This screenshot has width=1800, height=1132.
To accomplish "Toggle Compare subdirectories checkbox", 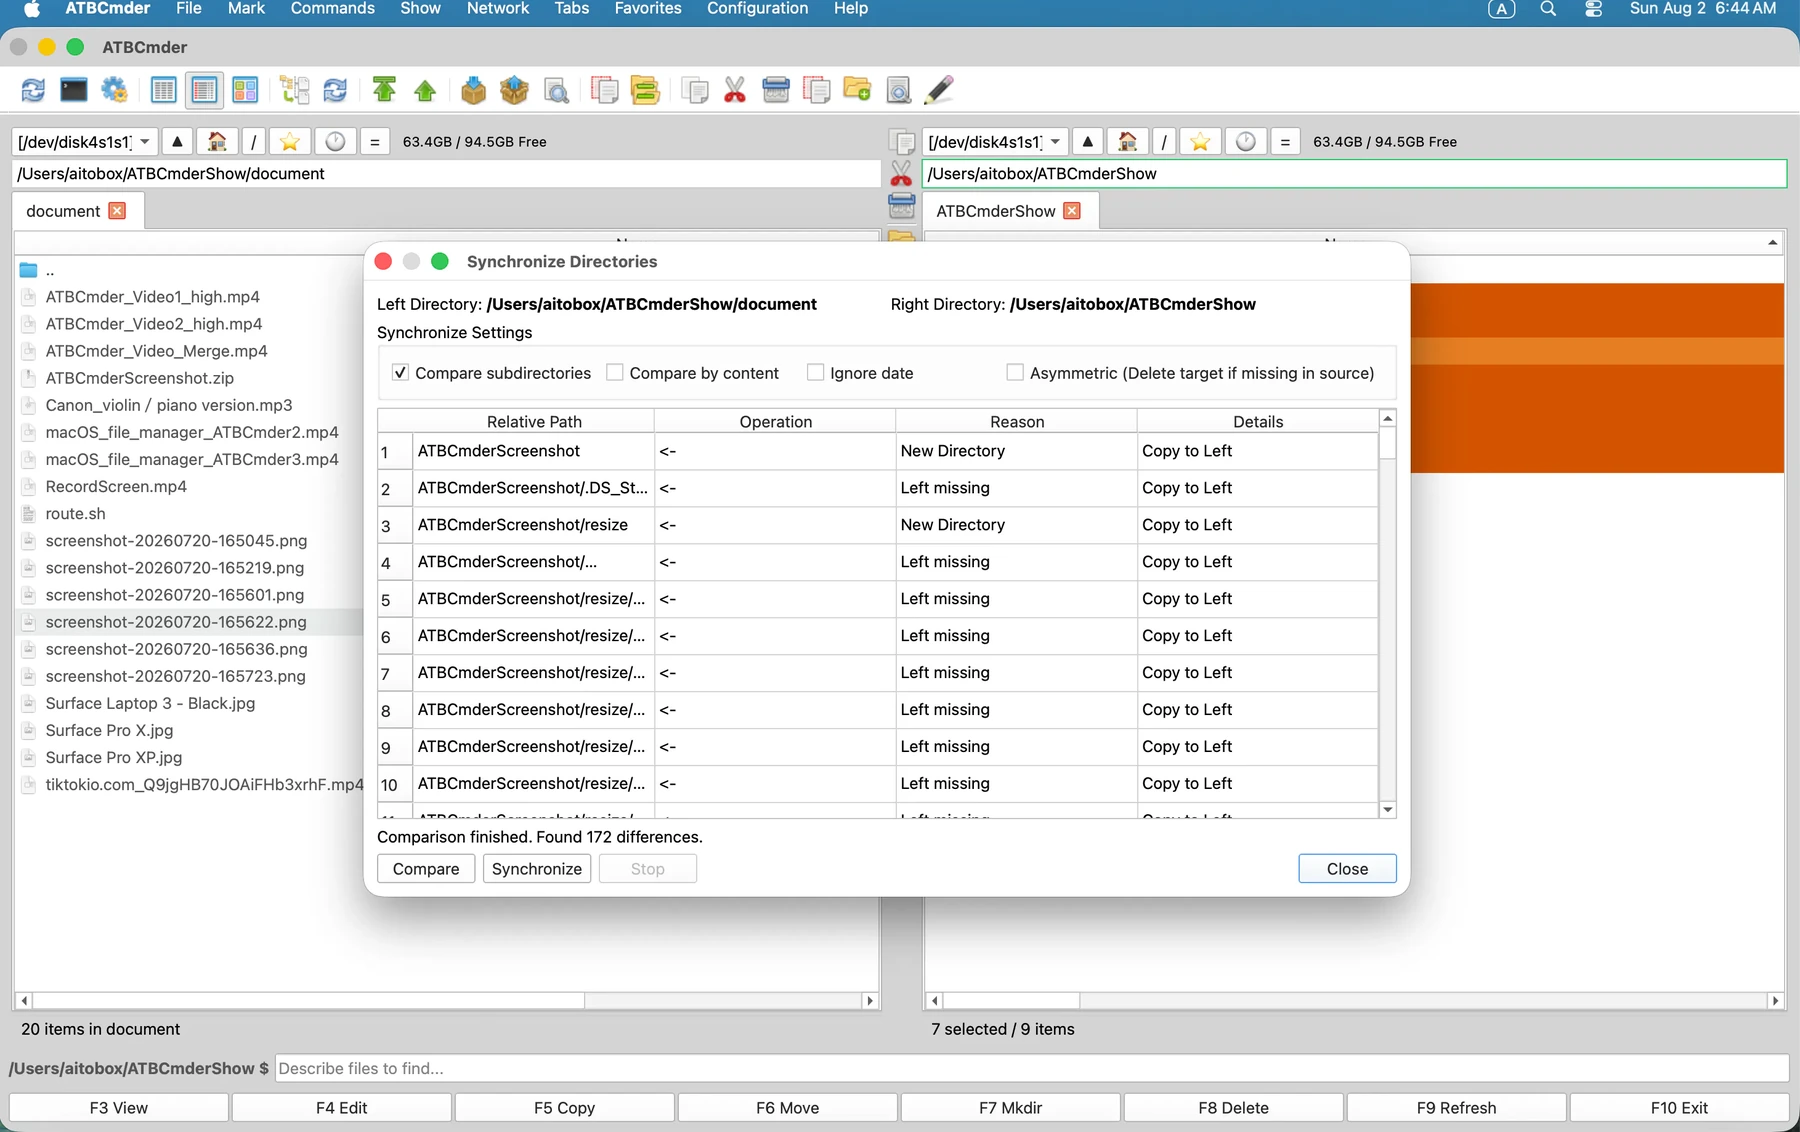I will (x=400, y=373).
